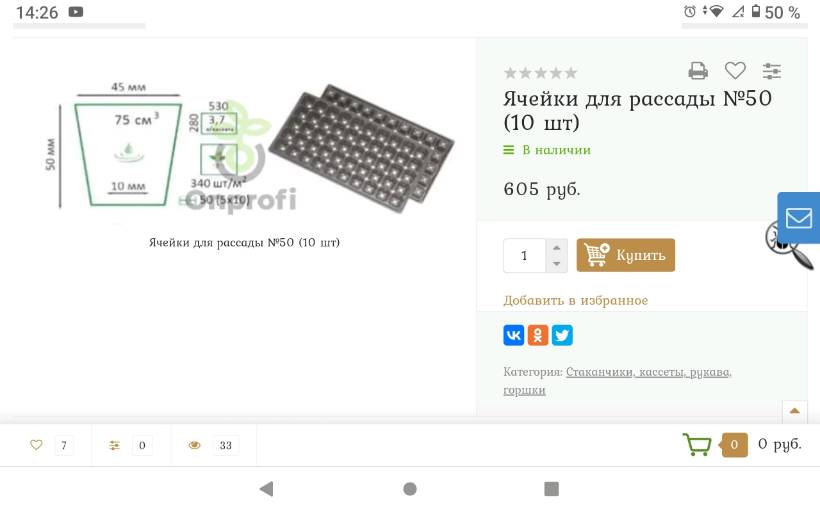Click Добавить в избранное link
This screenshot has height=512, width=820.
(575, 301)
